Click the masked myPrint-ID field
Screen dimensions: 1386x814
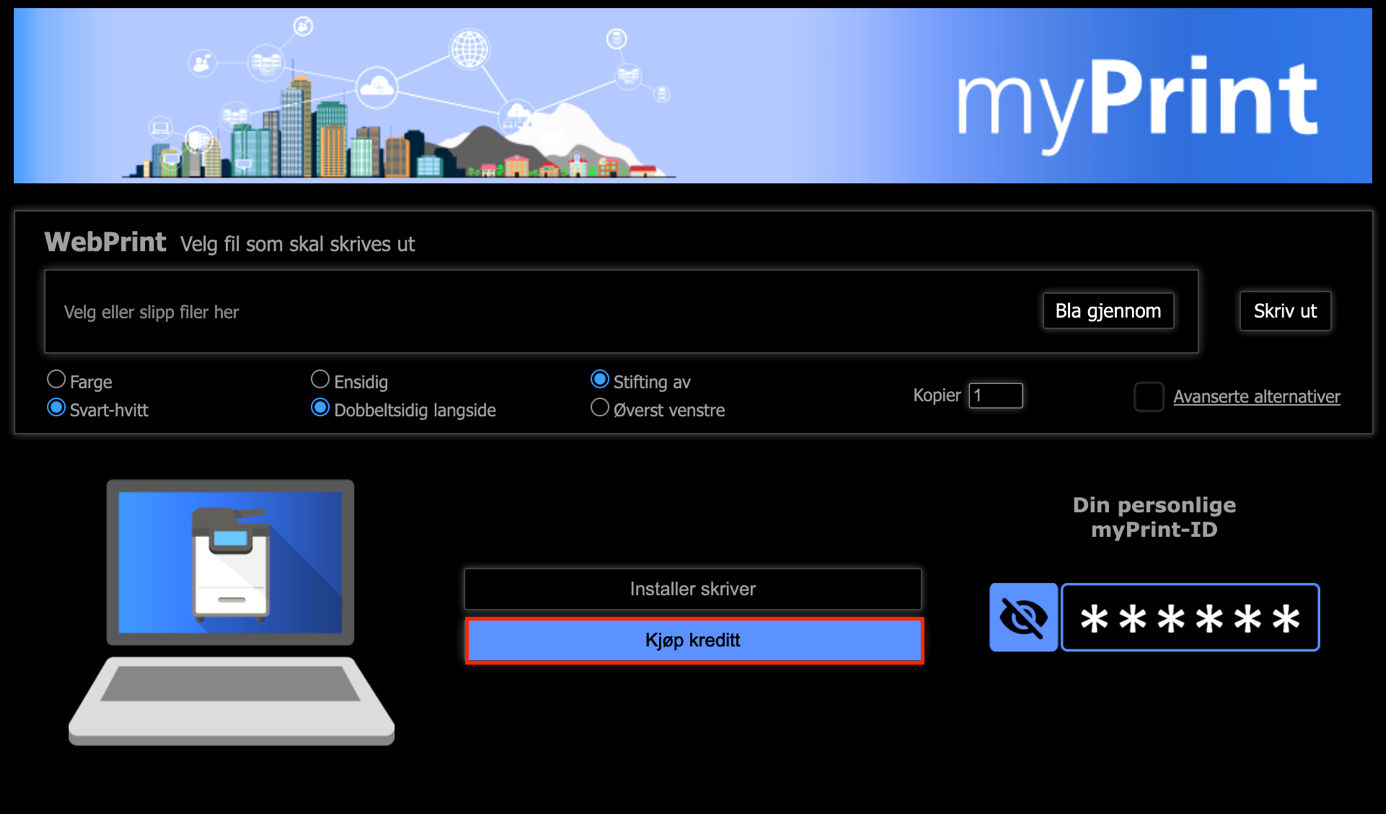[x=1189, y=618]
